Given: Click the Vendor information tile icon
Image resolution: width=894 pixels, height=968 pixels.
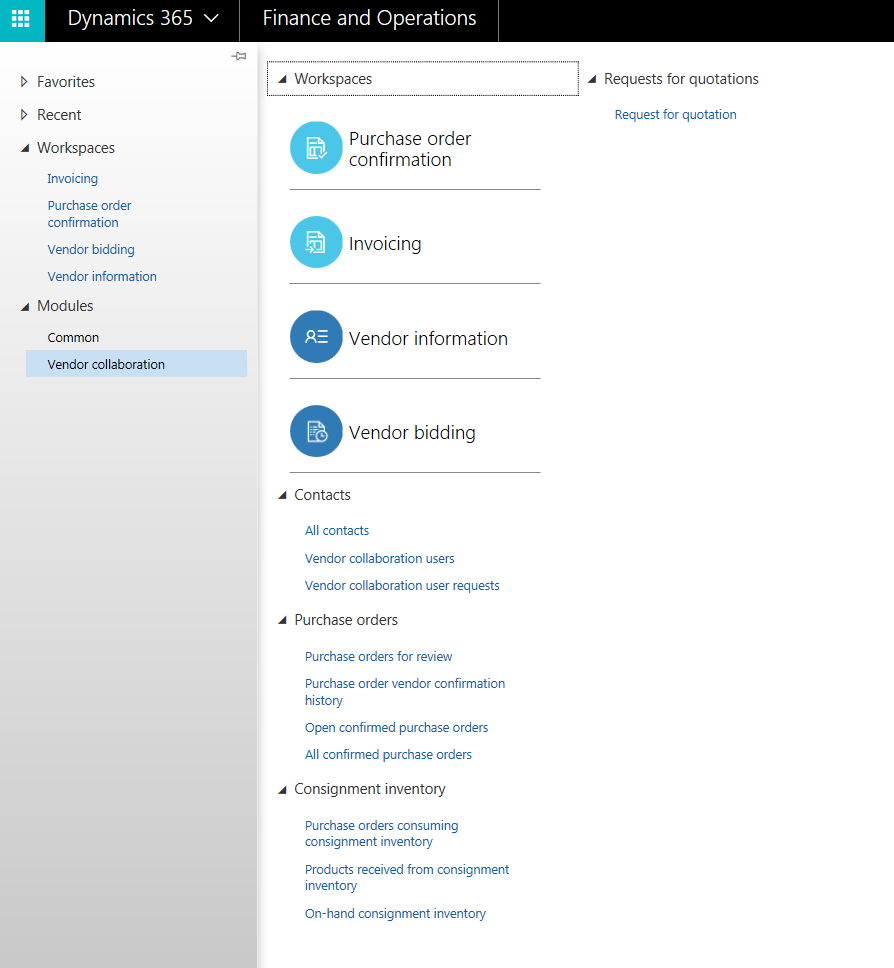Looking at the screenshot, I should (316, 337).
